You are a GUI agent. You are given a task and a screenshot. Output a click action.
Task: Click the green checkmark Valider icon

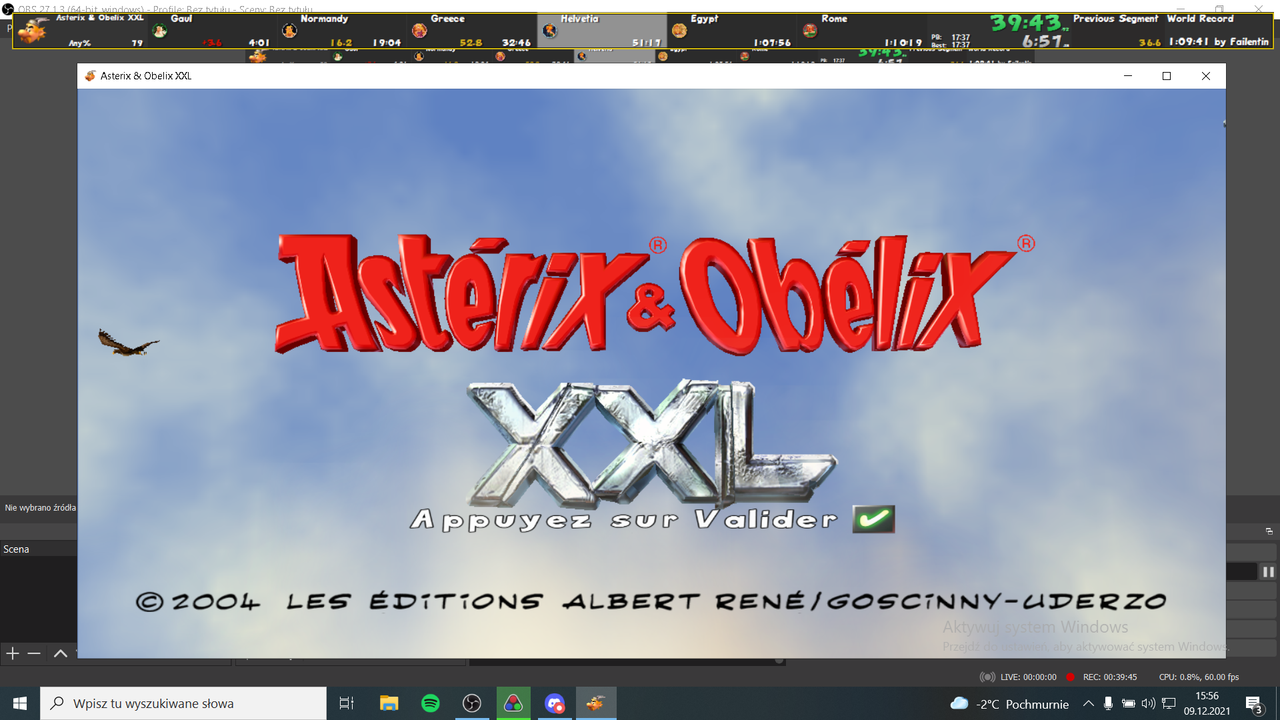pyautogui.click(x=873, y=519)
